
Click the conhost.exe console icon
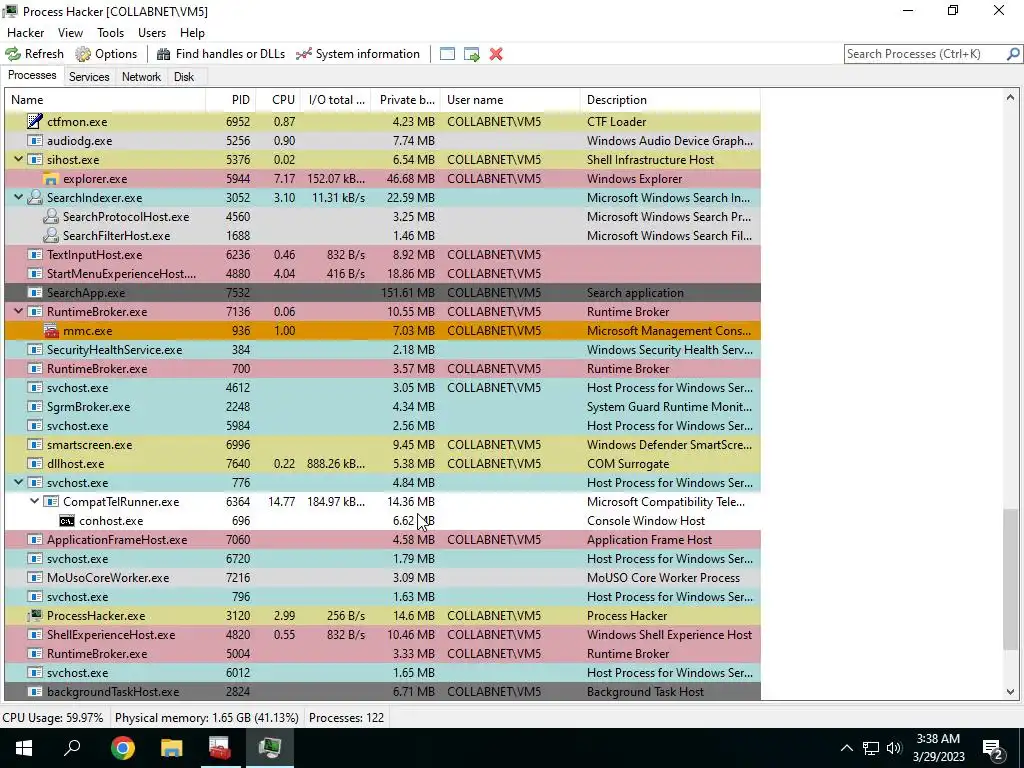coord(67,520)
